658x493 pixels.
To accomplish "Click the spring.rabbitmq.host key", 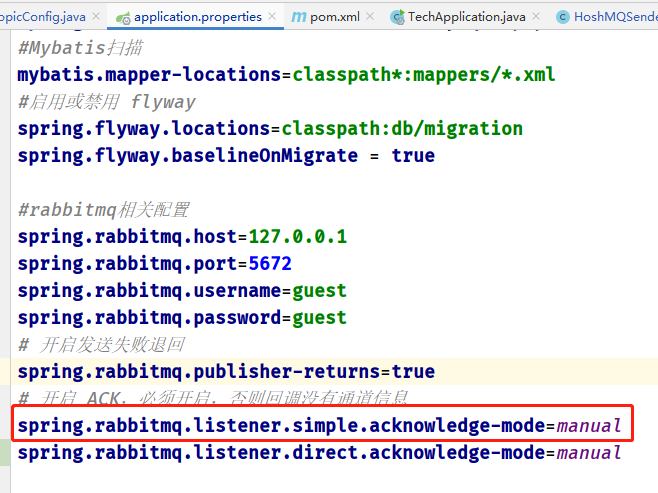I will click(x=128, y=237).
